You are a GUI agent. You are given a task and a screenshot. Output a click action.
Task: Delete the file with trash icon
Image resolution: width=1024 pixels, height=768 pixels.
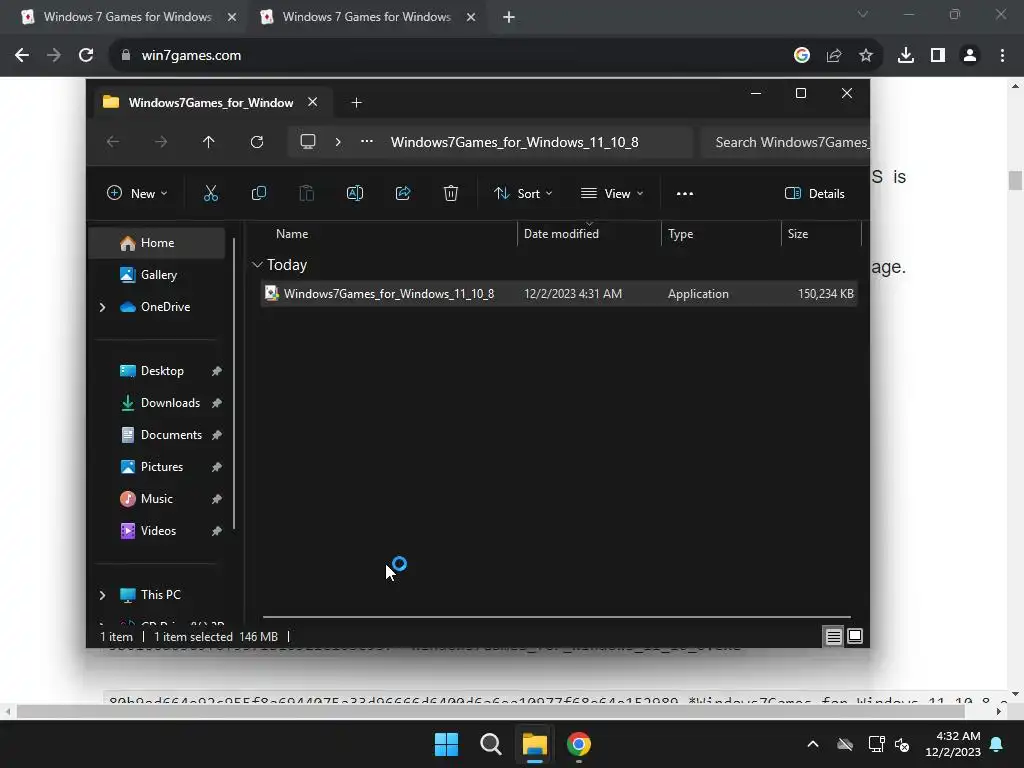point(451,193)
